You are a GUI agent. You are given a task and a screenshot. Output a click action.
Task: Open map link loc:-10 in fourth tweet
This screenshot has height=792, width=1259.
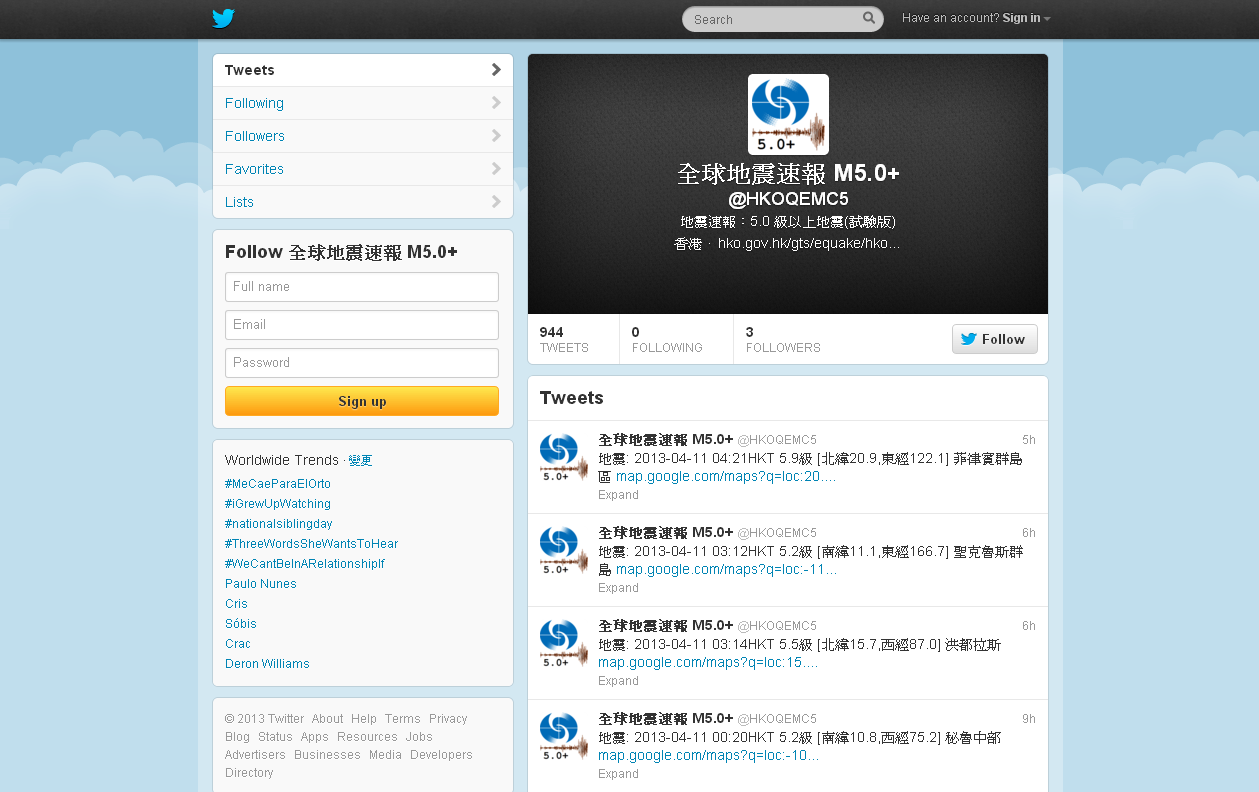[709, 756]
